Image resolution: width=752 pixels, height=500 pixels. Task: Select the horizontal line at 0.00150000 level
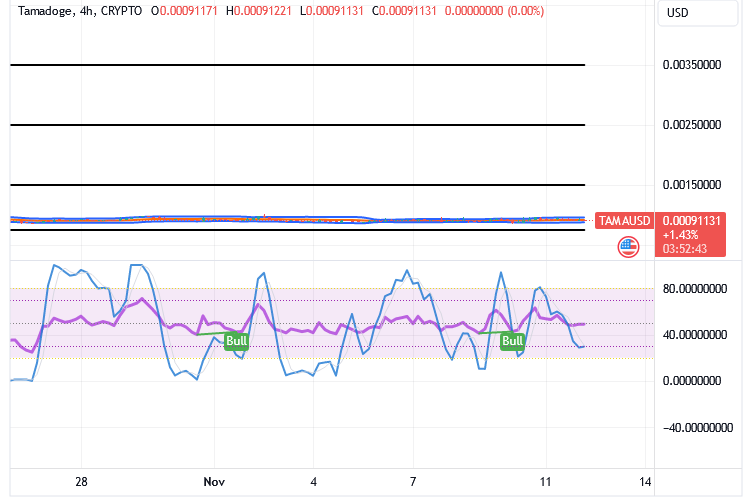(297, 185)
